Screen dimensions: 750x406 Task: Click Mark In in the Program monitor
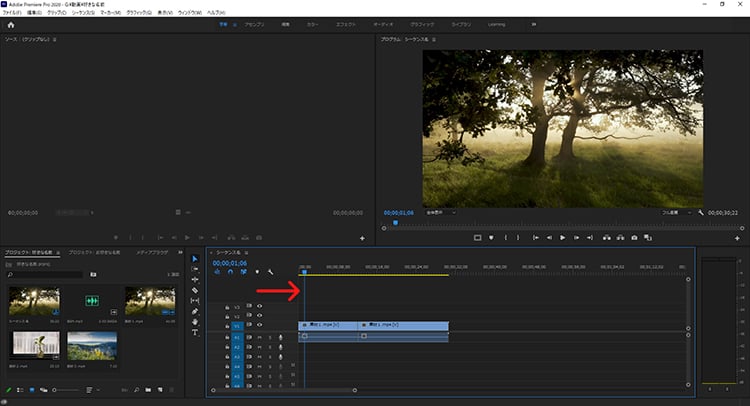(x=506, y=238)
